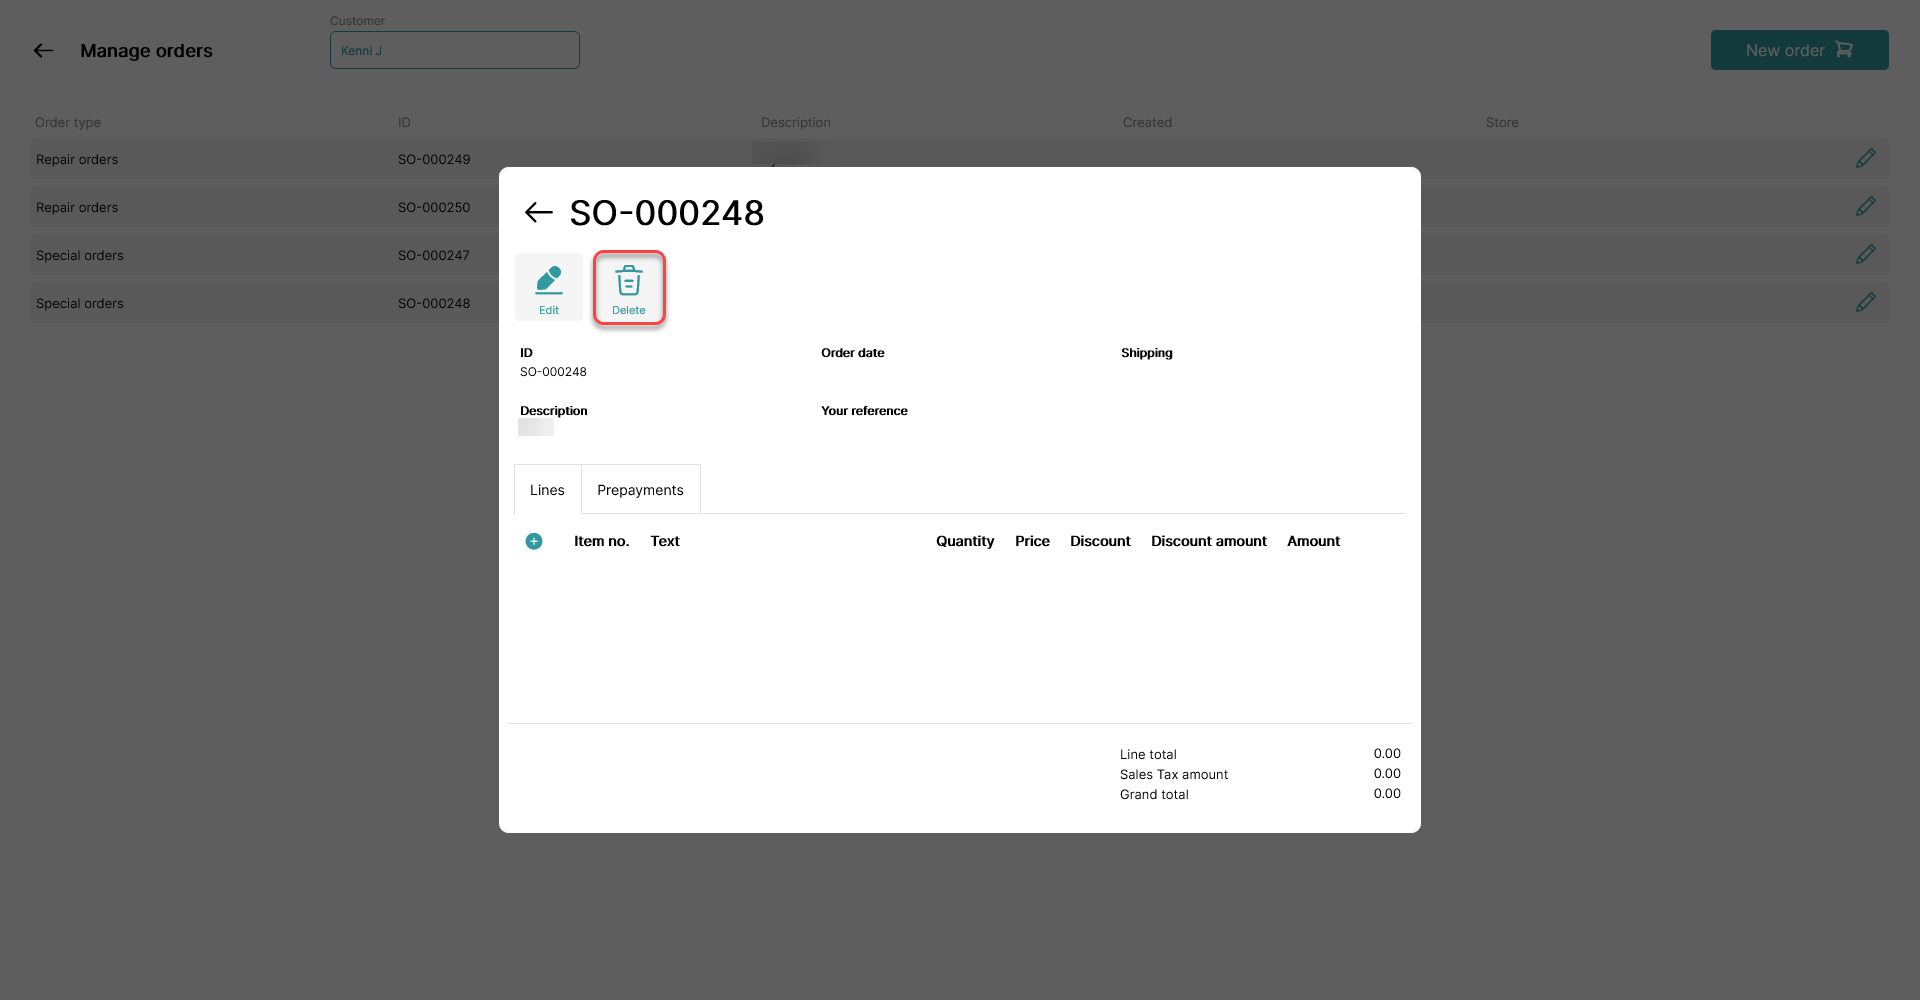Screen dimensions: 1920x1000
Task: Click the Created column header
Action: pyautogui.click(x=1147, y=122)
